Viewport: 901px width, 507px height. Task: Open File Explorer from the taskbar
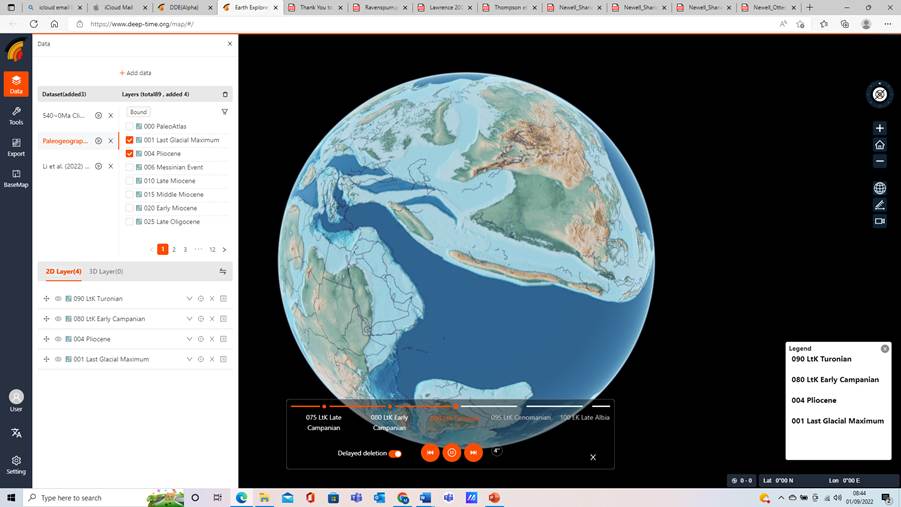pyautogui.click(x=264, y=498)
